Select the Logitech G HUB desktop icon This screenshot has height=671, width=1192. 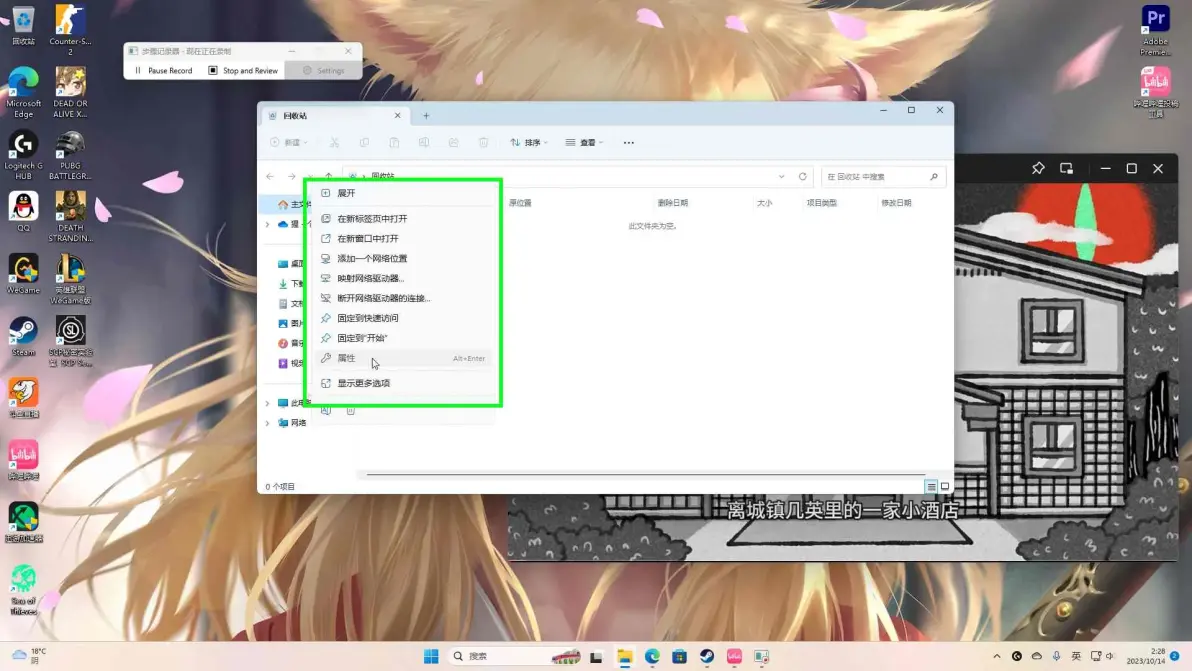(24, 155)
